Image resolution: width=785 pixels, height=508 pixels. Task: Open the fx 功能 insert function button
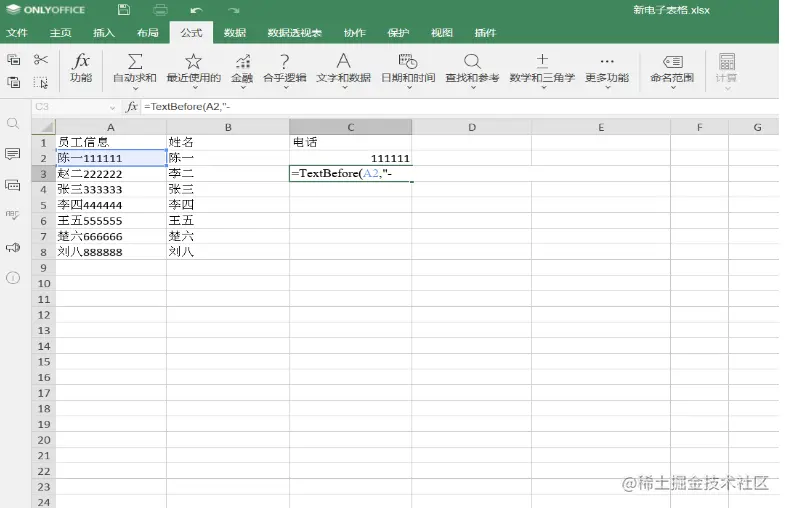click(x=81, y=68)
